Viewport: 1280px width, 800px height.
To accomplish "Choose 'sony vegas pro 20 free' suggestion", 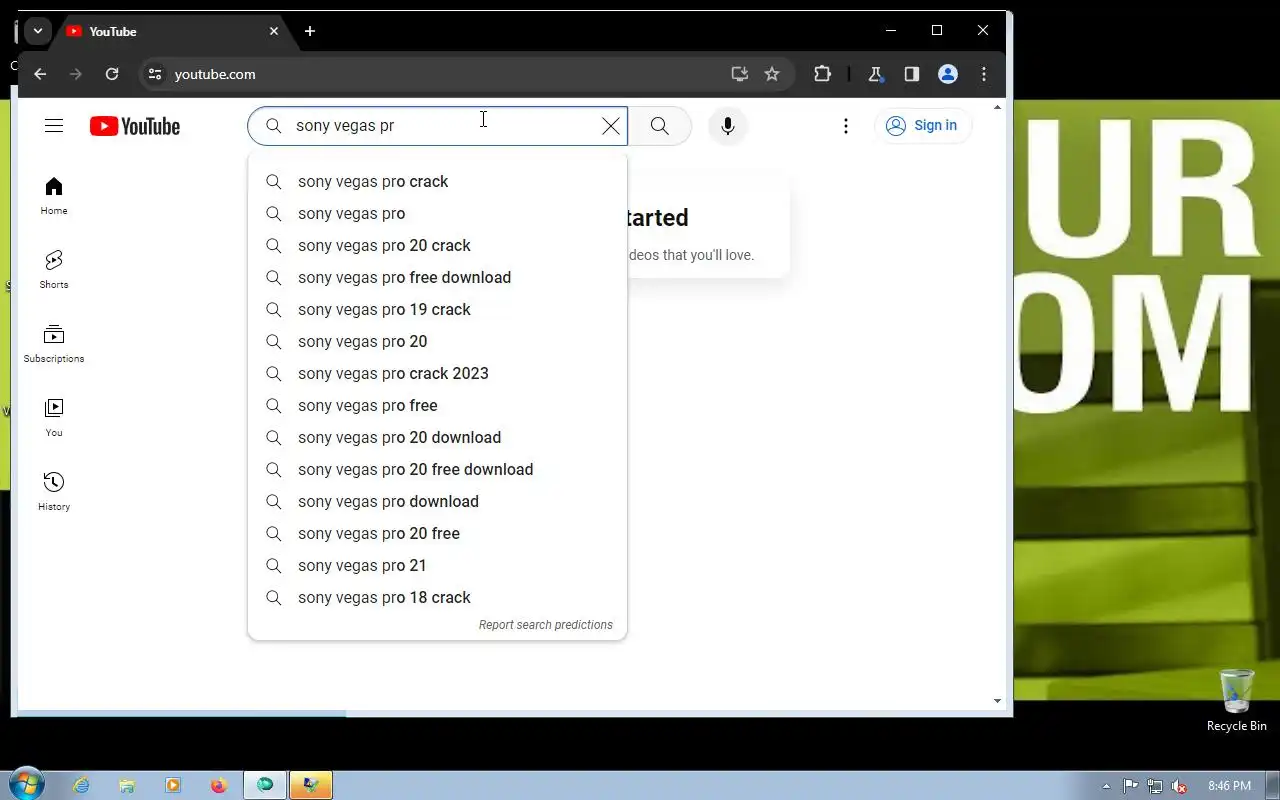I will pyautogui.click(x=437, y=533).
